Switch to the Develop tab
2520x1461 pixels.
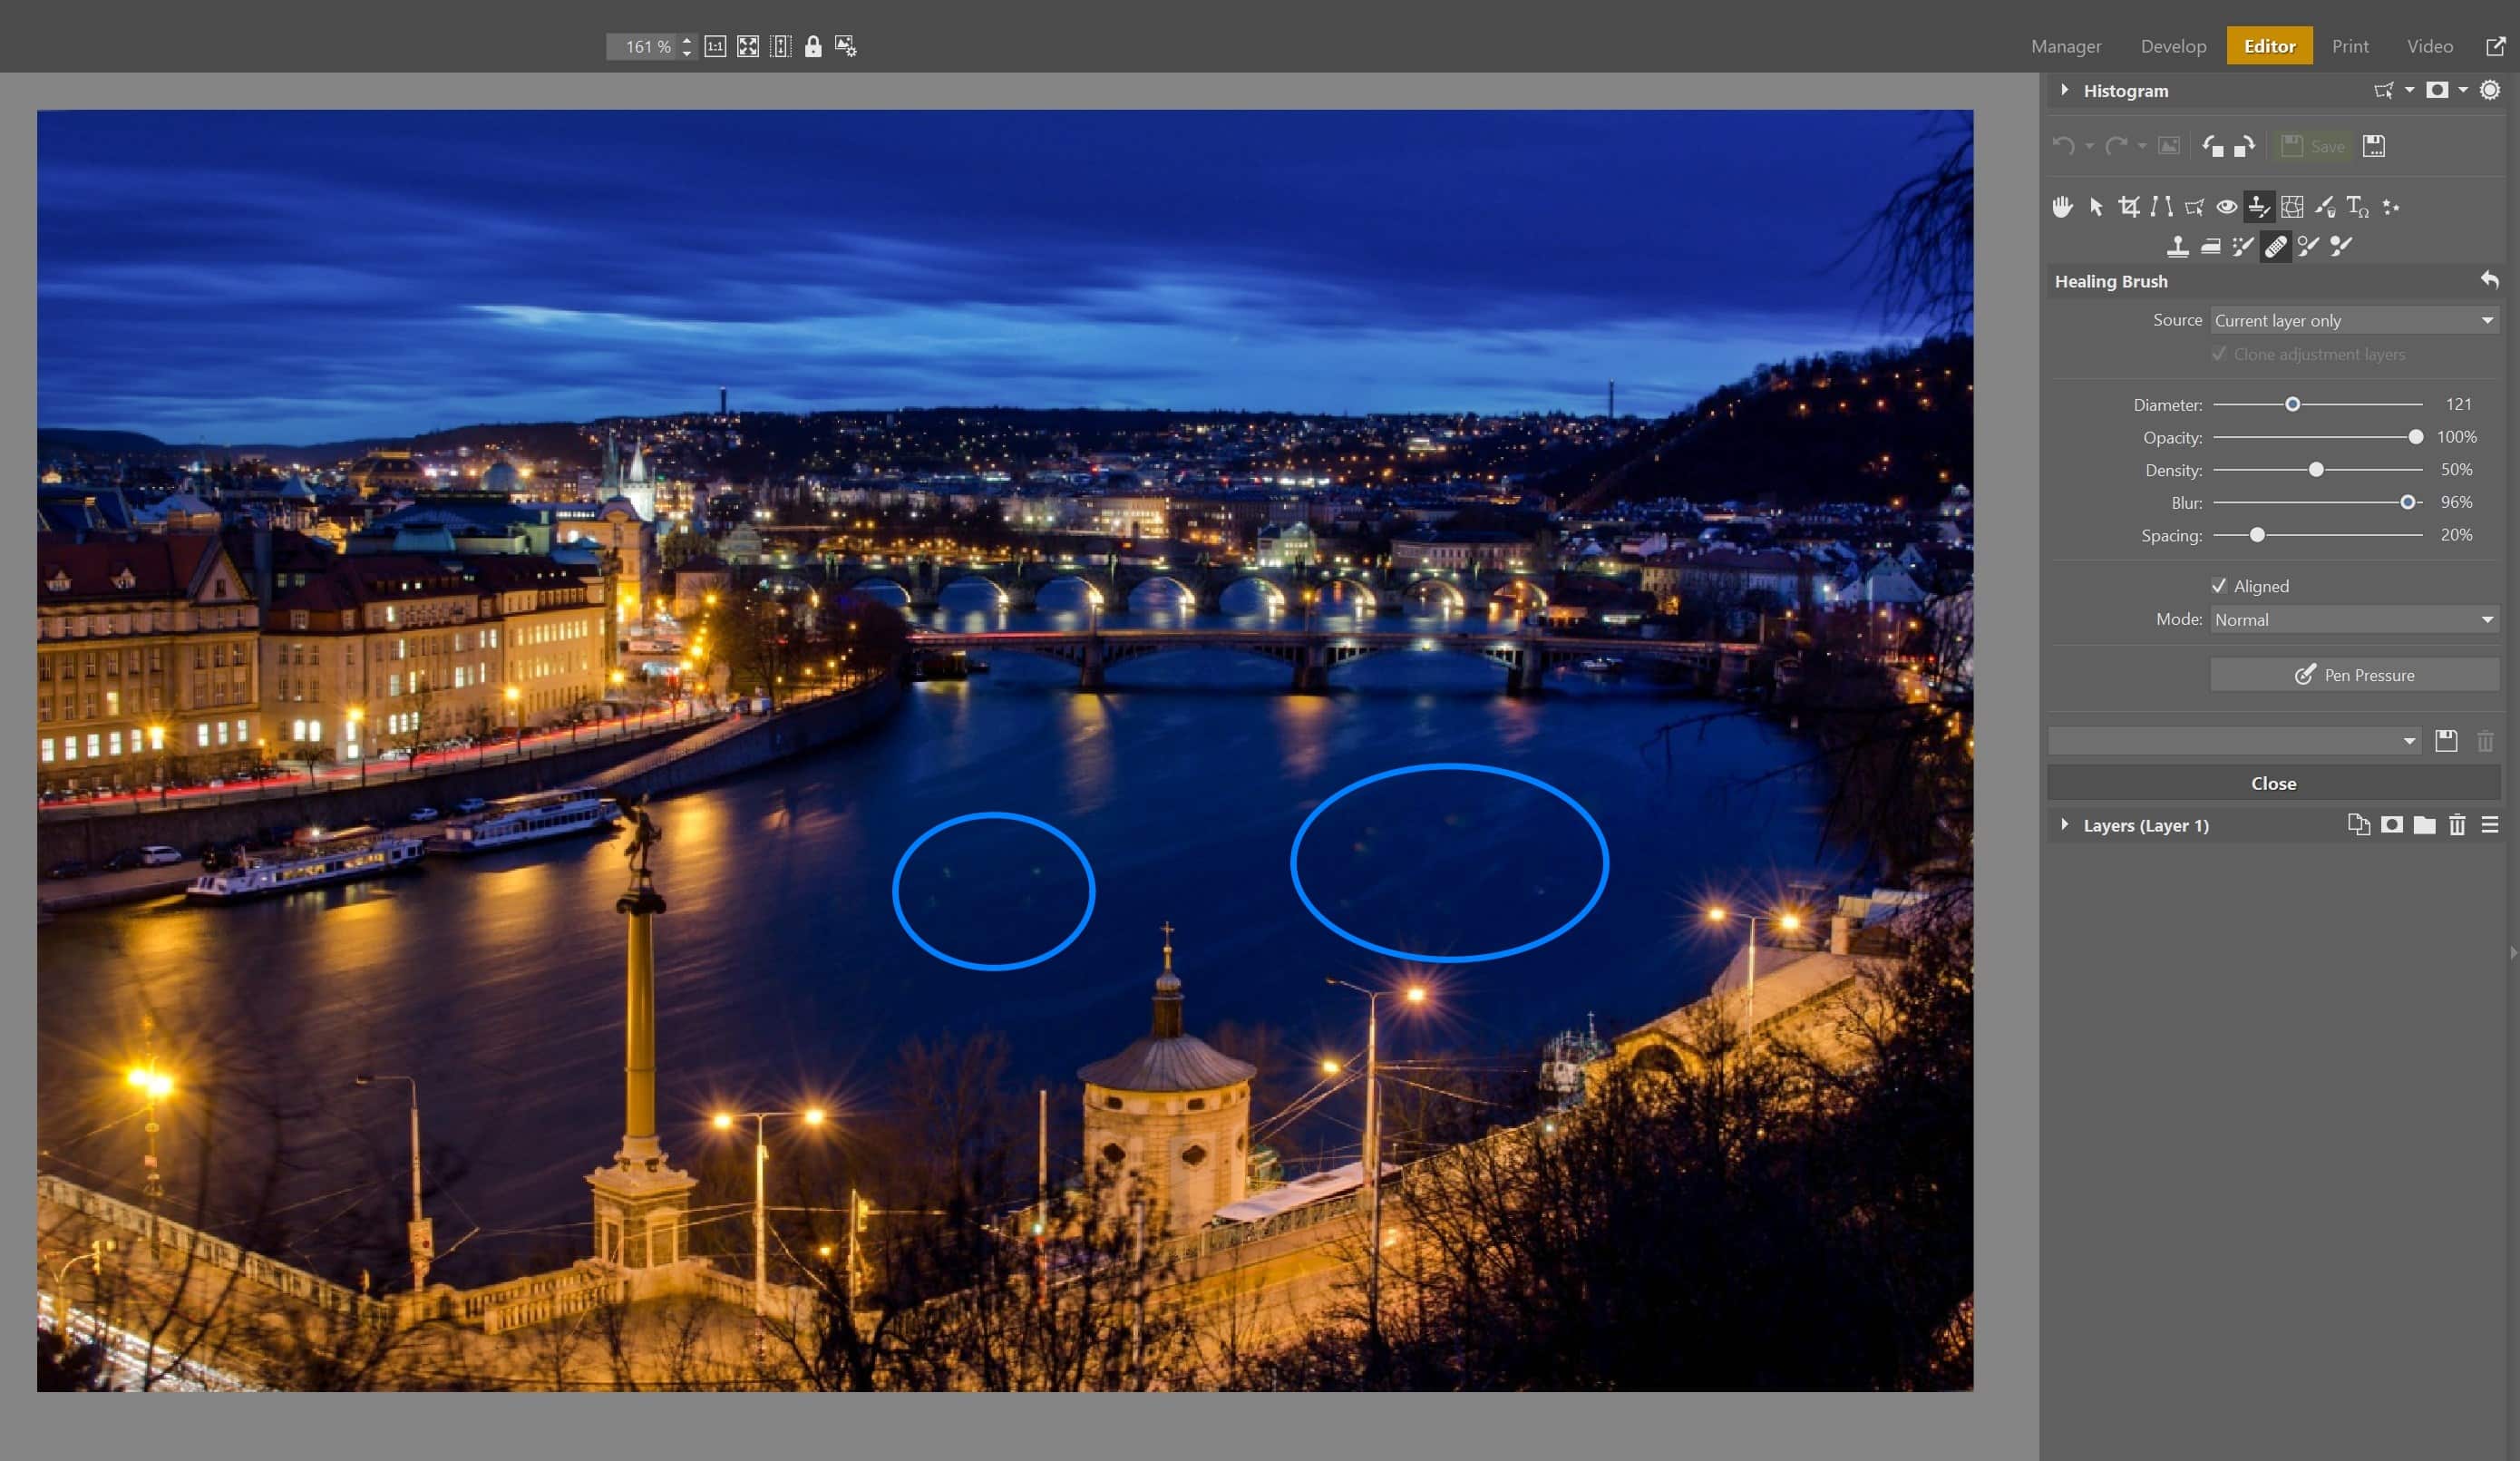coord(2173,46)
